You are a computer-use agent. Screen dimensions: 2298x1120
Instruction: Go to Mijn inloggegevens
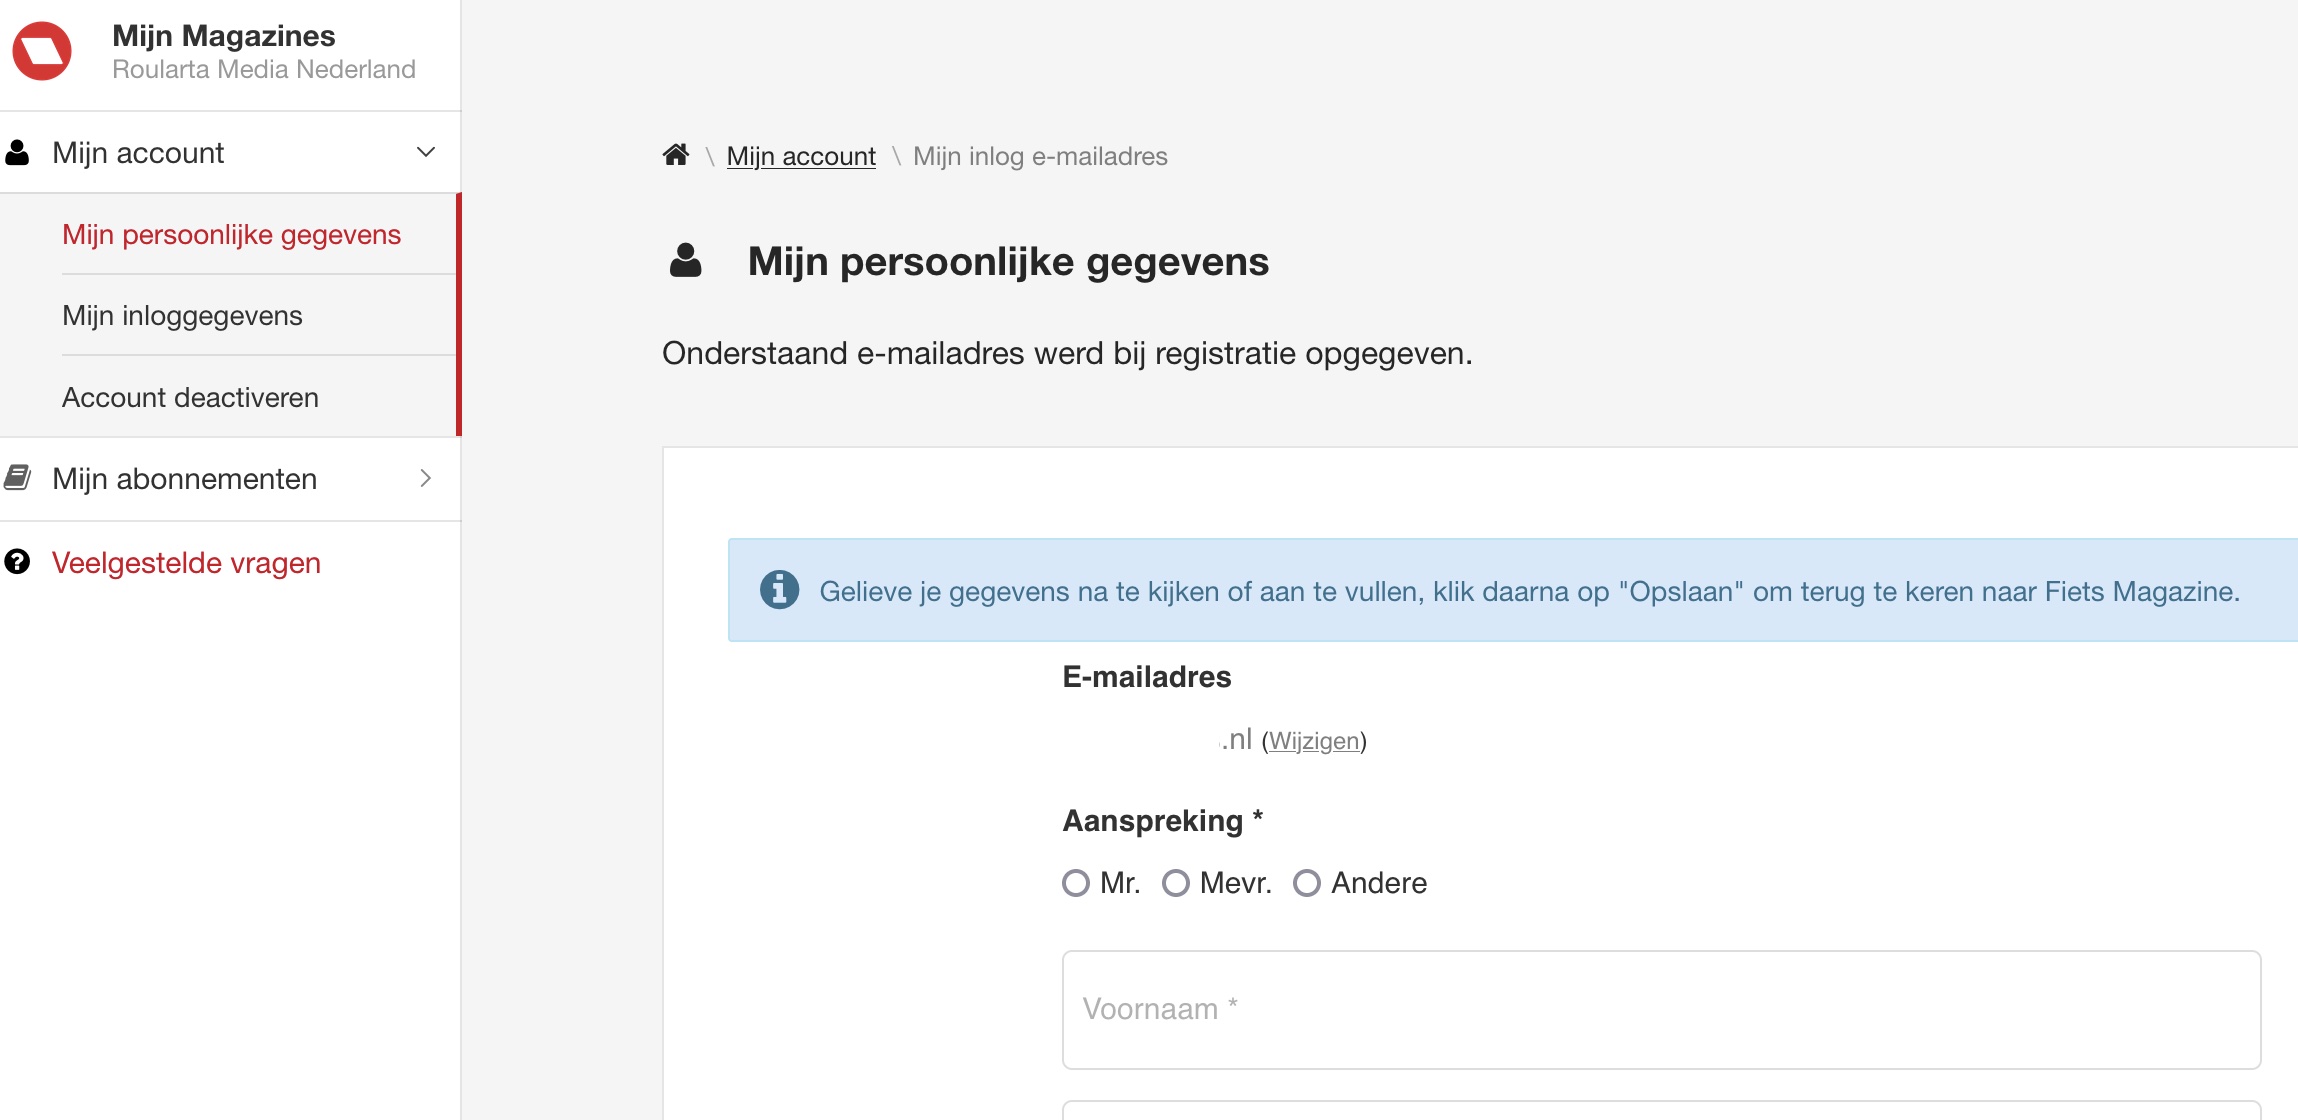coord(182,316)
